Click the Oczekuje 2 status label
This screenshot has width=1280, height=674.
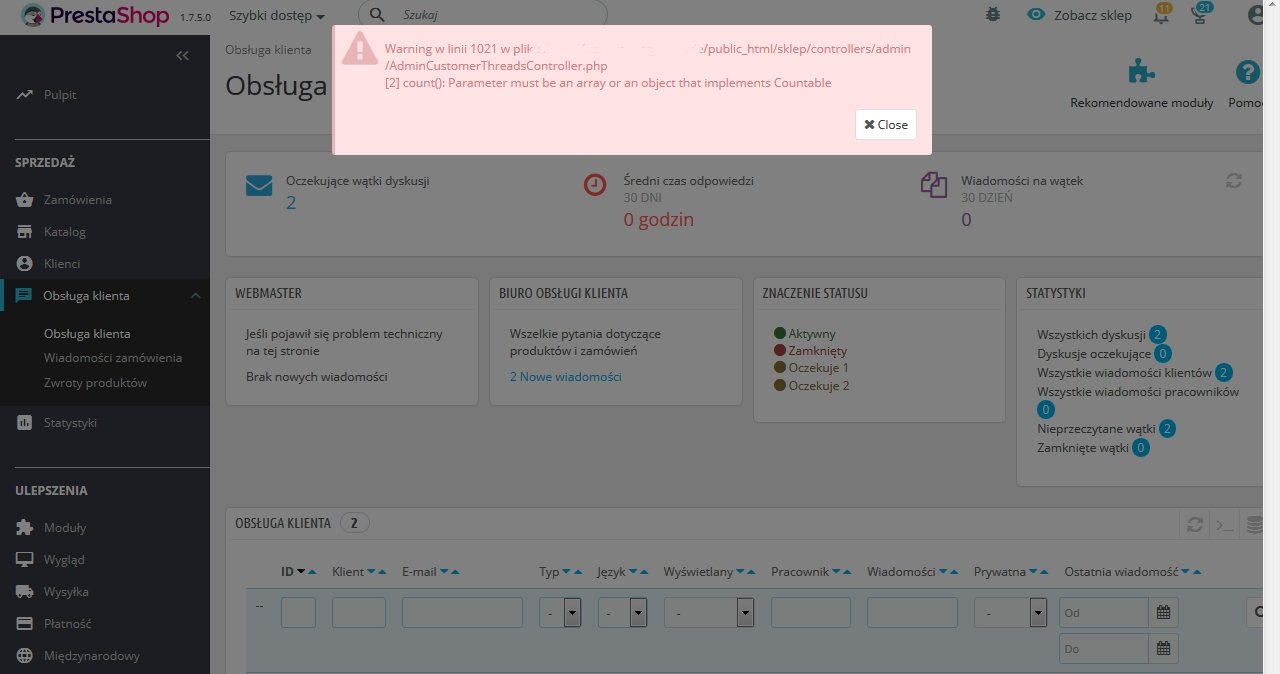(819, 386)
